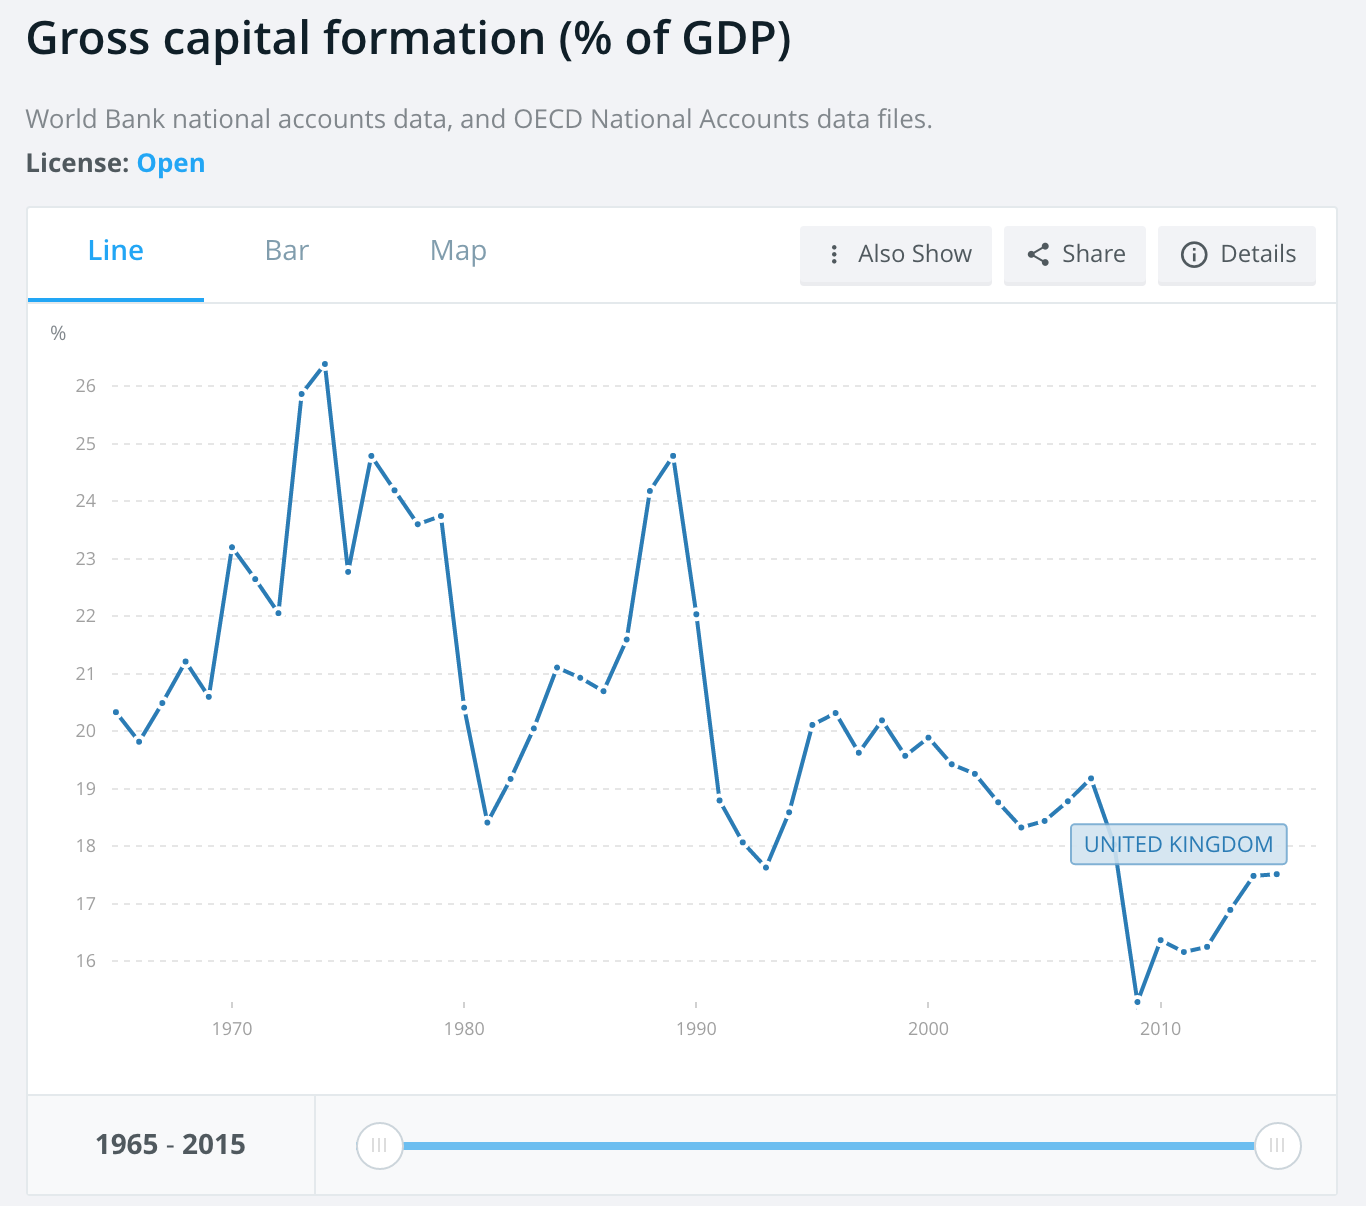Click the Share network icon

click(1039, 255)
